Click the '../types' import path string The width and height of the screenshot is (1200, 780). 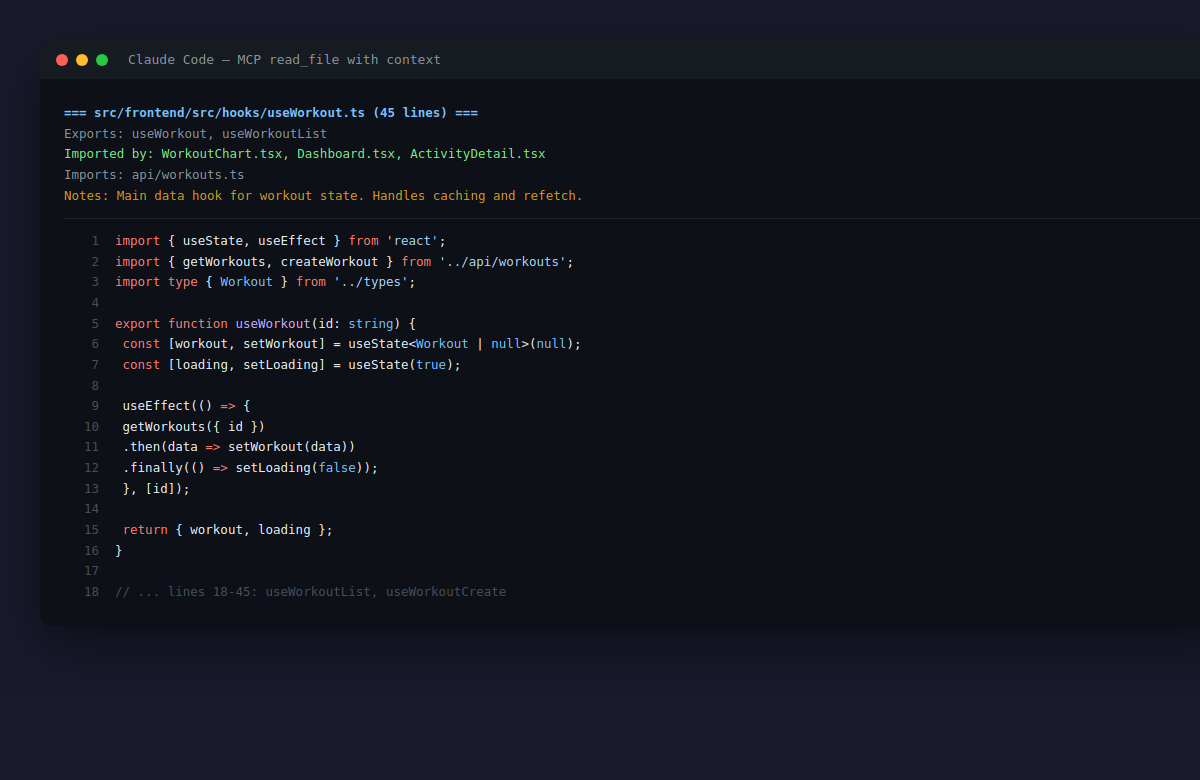pyautogui.click(x=371, y=282)
